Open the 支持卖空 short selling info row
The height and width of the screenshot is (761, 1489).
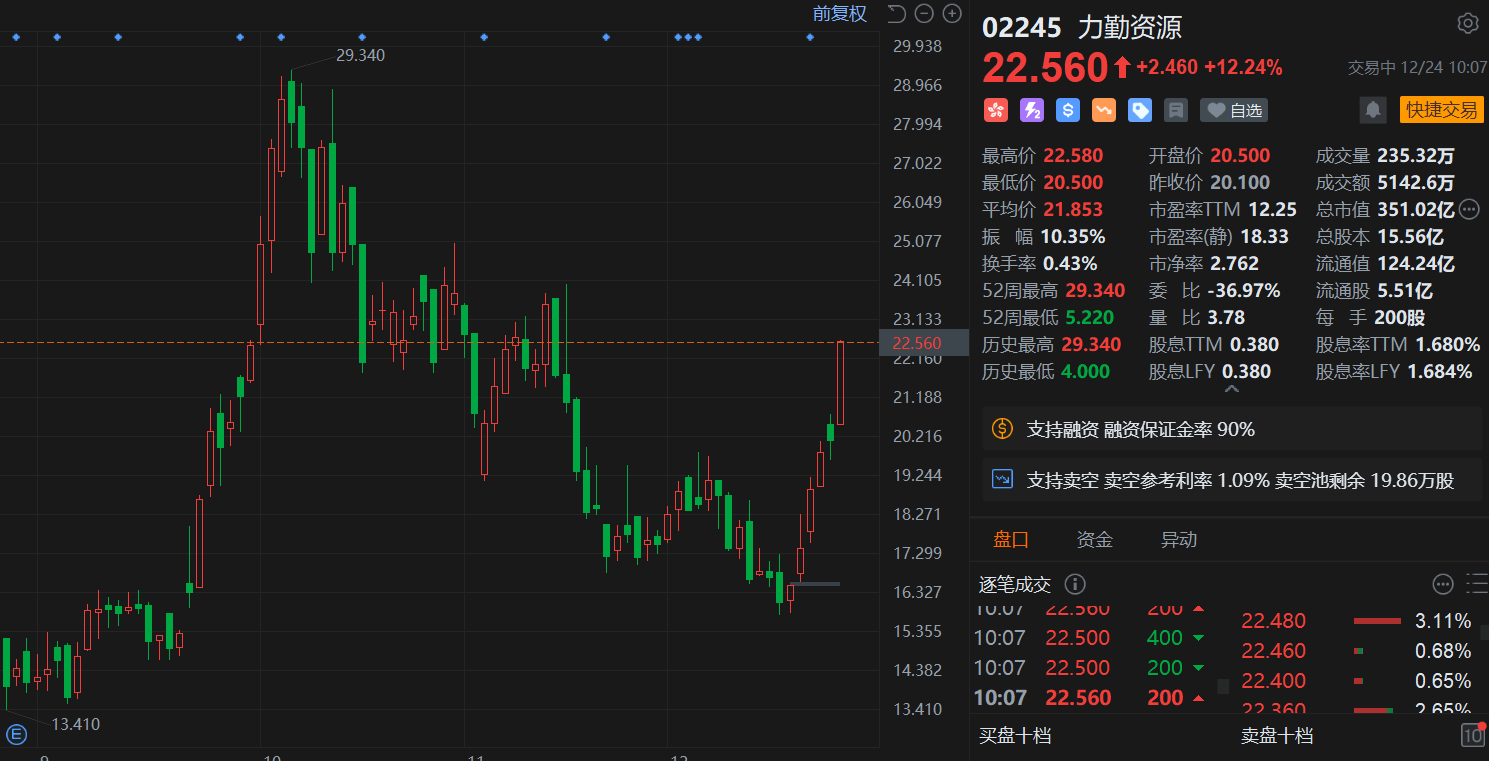point(1232,480)
